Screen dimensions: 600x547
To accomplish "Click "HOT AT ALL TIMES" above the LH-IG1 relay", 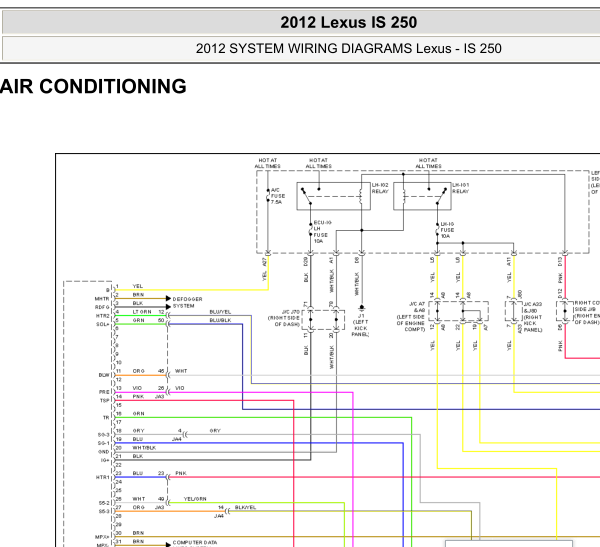I will click(428, 163).
